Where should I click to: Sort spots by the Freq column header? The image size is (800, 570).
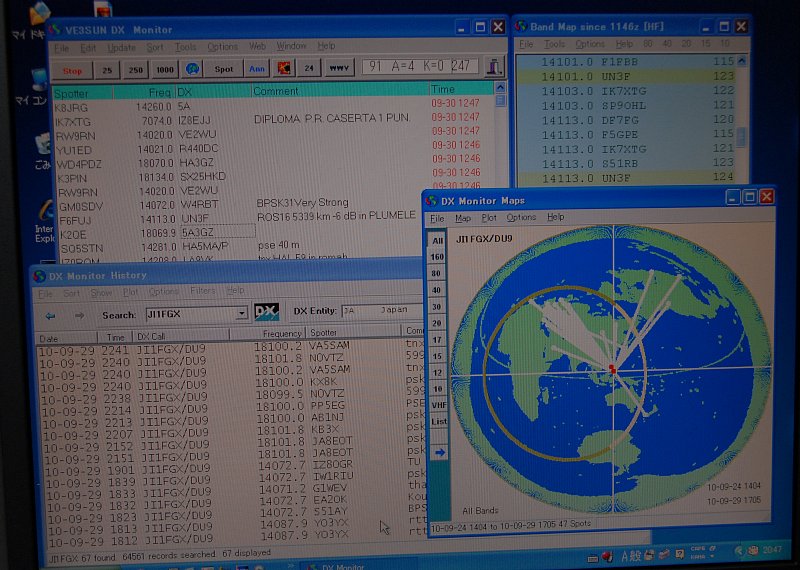pyautogui.click(x=144, y=92)
